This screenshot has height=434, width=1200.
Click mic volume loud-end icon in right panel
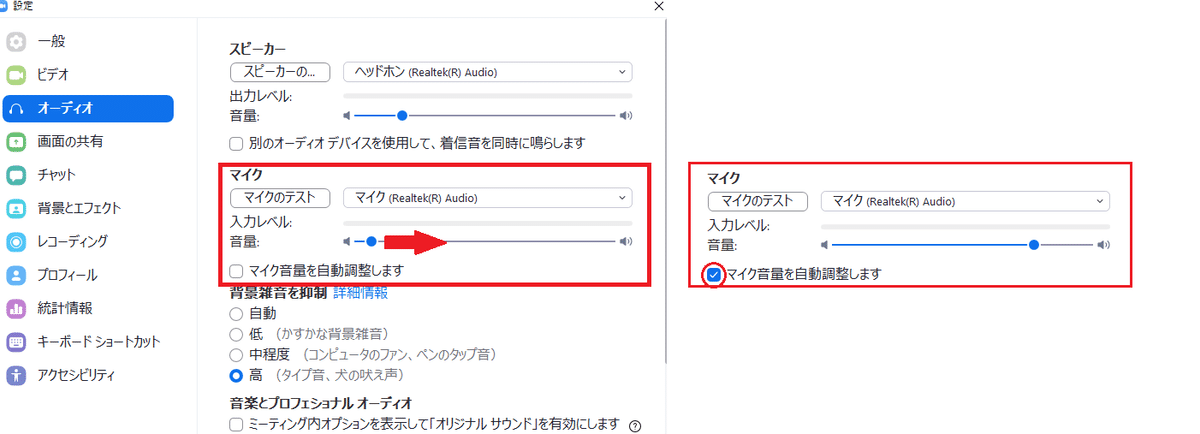(1104, 244)
